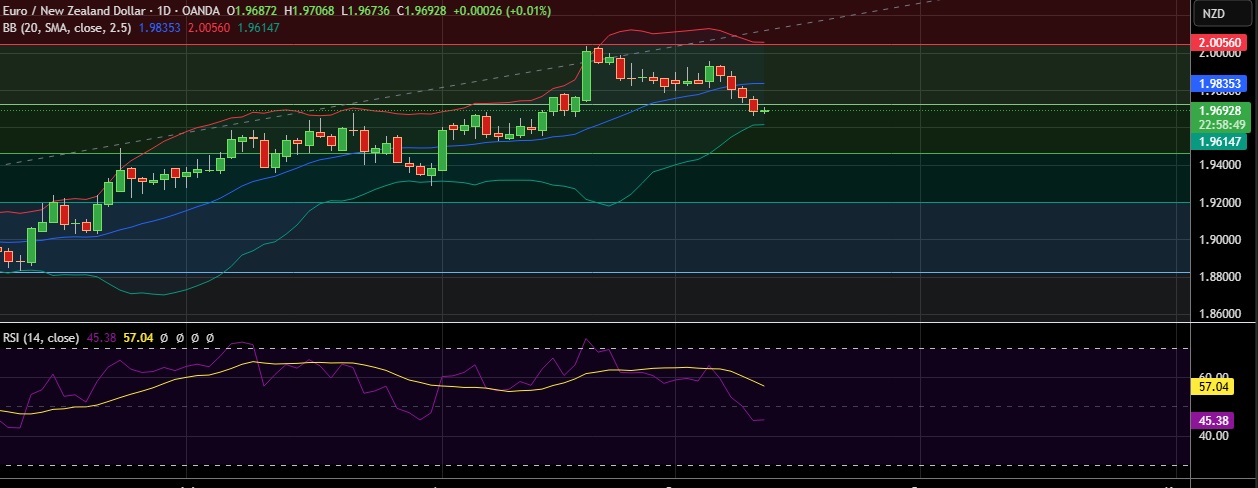The height and width of the screenshot is (488, 1258).
Task: Click the 1.90000 price scale label
Action: click(x=1219, y=240)
